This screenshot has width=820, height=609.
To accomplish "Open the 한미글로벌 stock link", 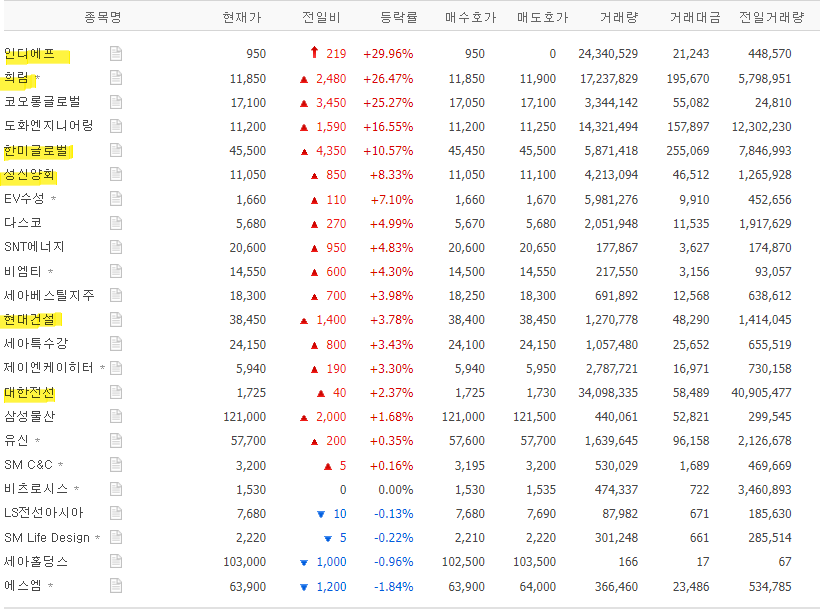I will pyautogui.click(x=36, y=151).
